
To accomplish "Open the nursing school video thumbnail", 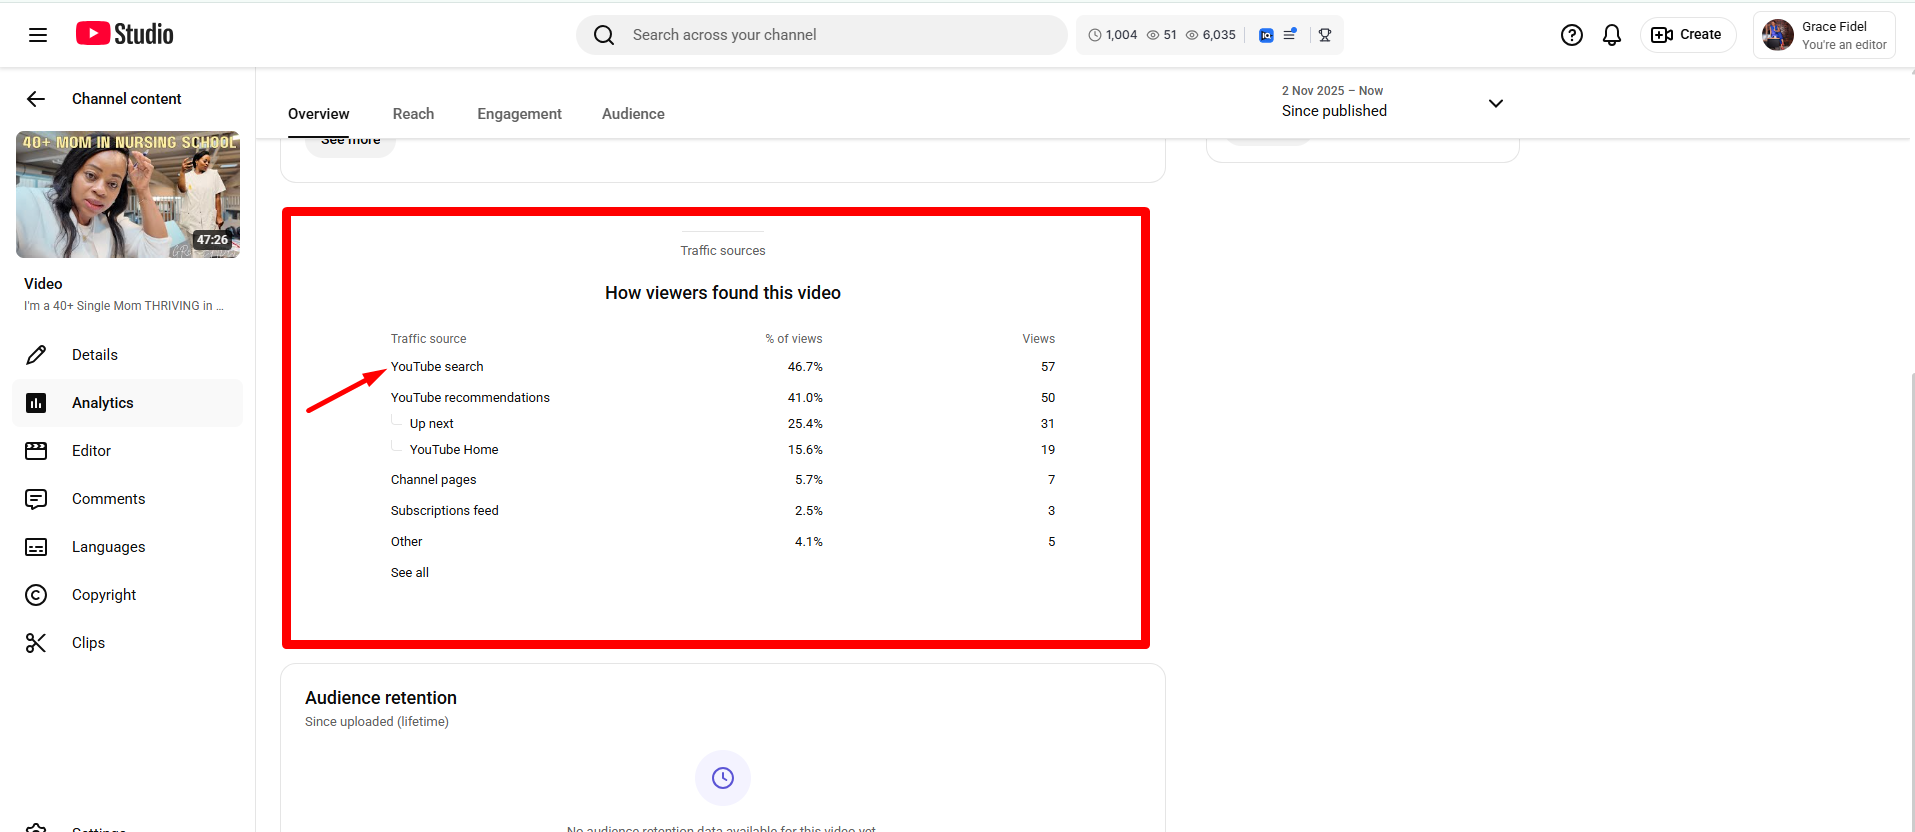I will 128,195.
